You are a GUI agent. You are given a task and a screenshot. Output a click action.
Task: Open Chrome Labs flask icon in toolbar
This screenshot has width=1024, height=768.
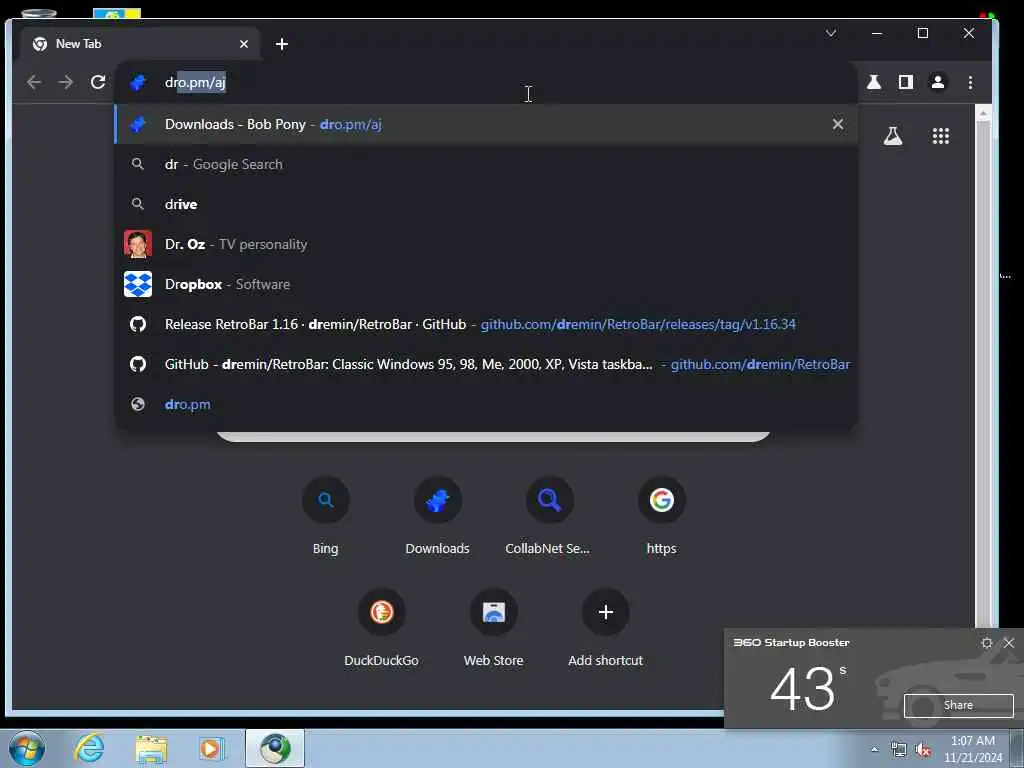click(874, 82)
